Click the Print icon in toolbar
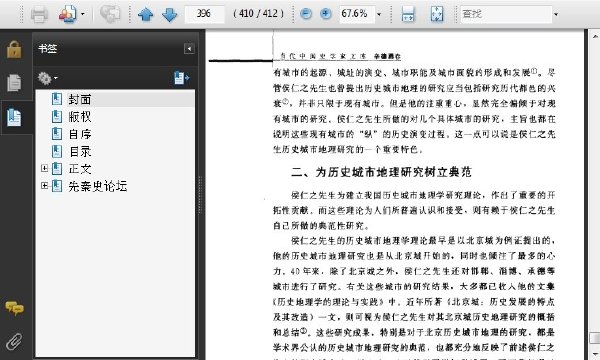The image size is (600, 360). pos(39,14)
